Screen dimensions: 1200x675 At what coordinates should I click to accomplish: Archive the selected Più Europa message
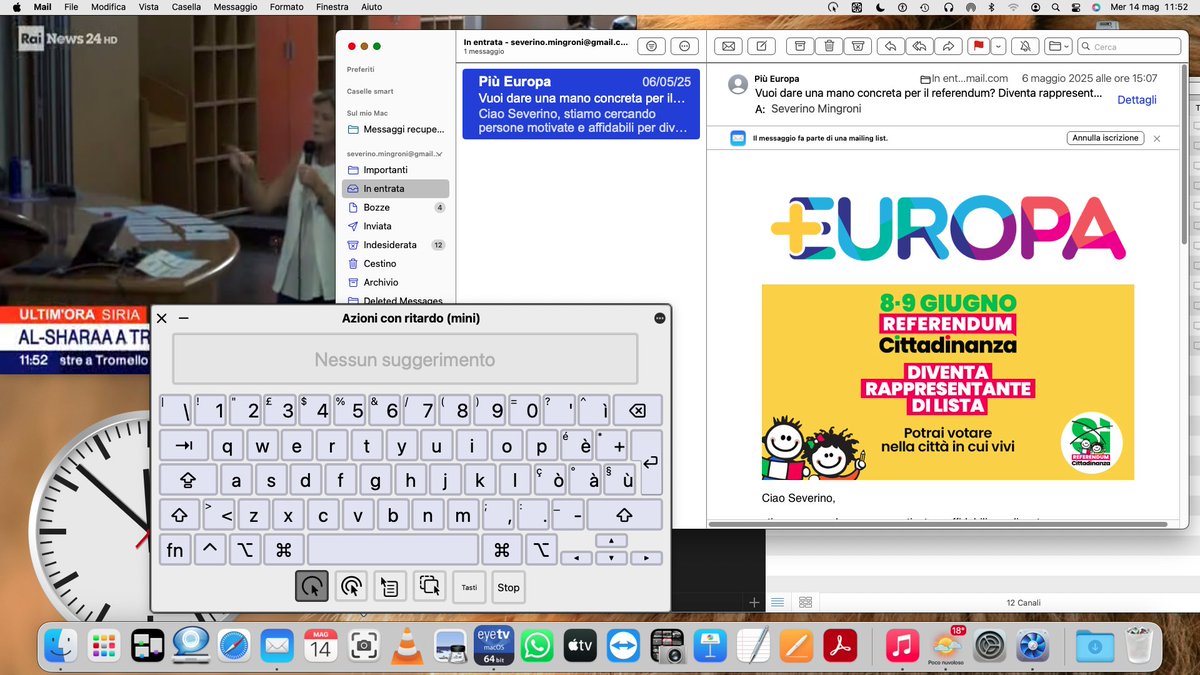click(798, 46)
